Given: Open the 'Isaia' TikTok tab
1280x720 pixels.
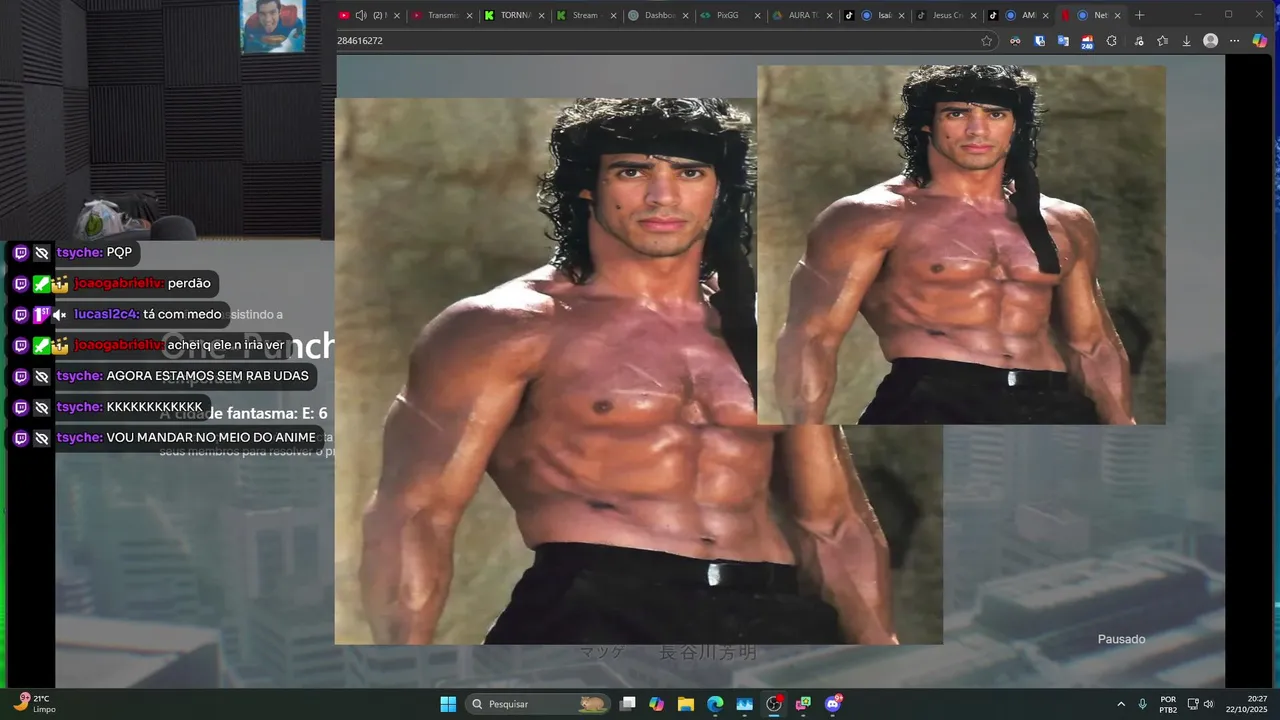Looking at the screenshot, I should [x=875, y=16].
